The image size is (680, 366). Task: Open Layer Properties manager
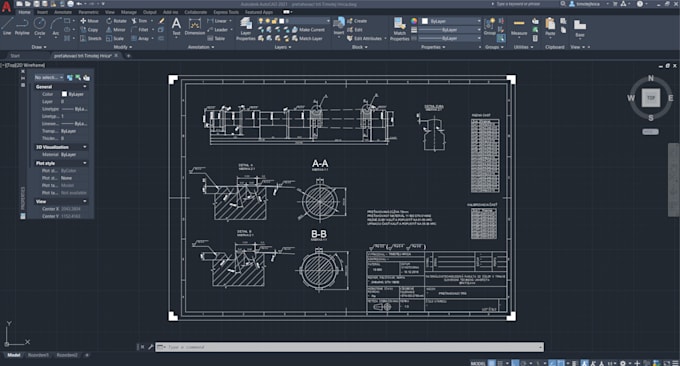[246, 29]
